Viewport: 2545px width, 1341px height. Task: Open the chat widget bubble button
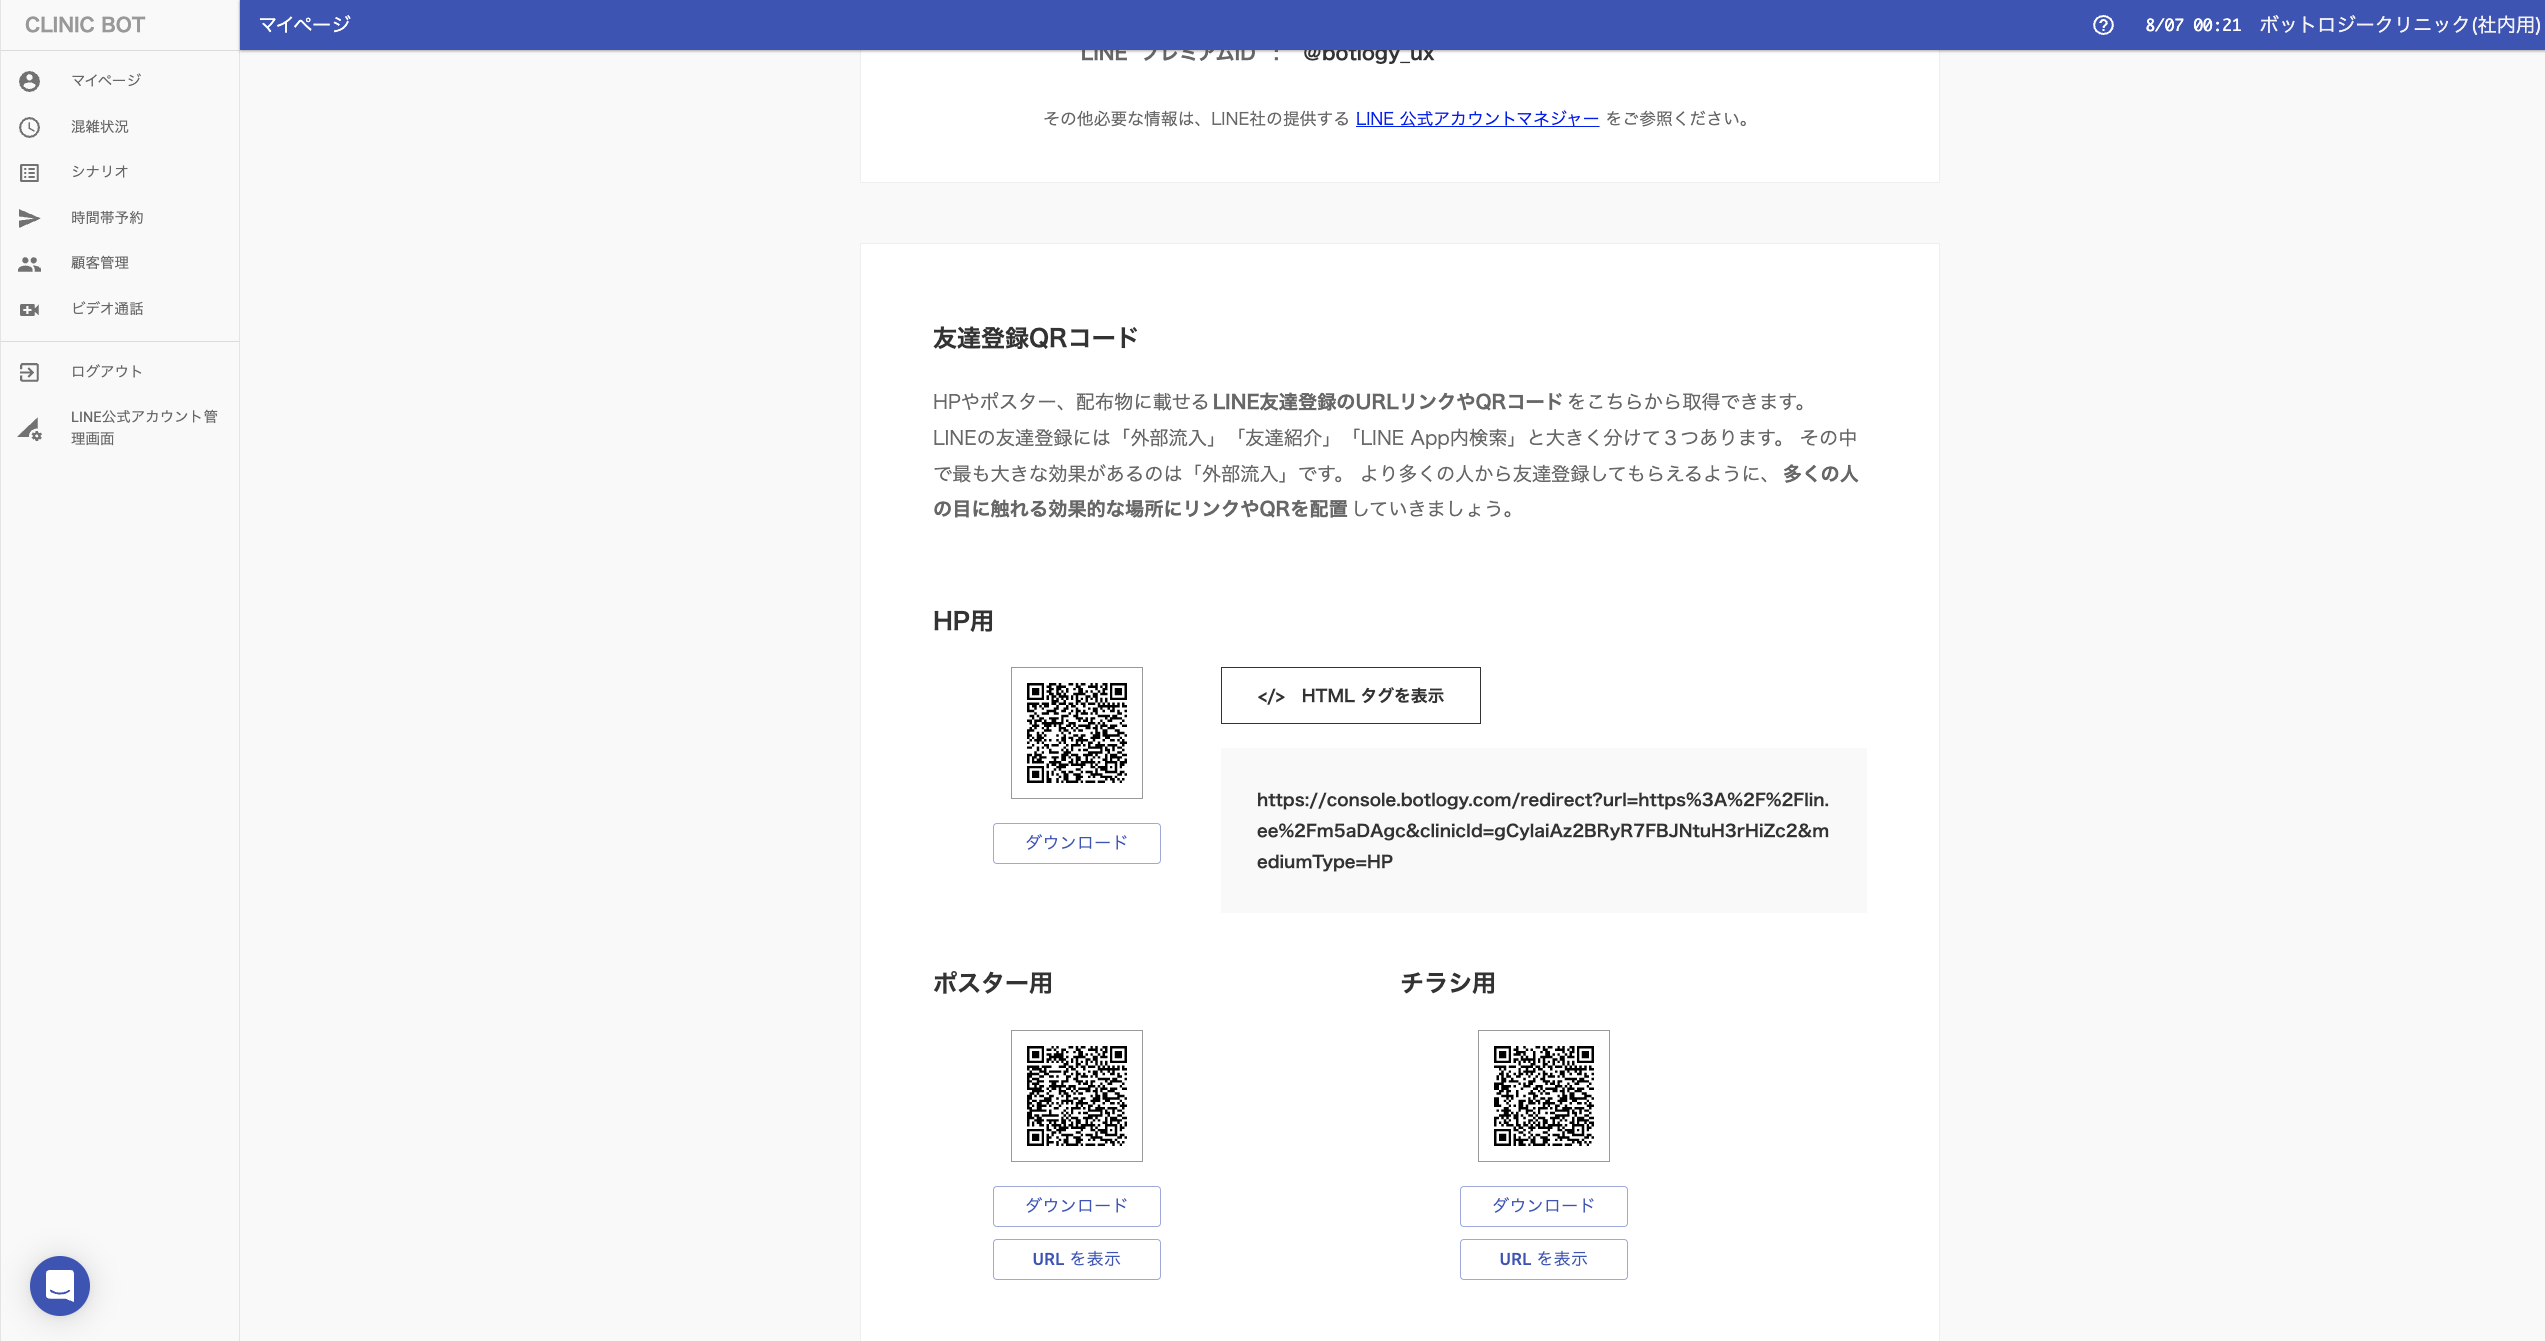[x=60, y=1285]
